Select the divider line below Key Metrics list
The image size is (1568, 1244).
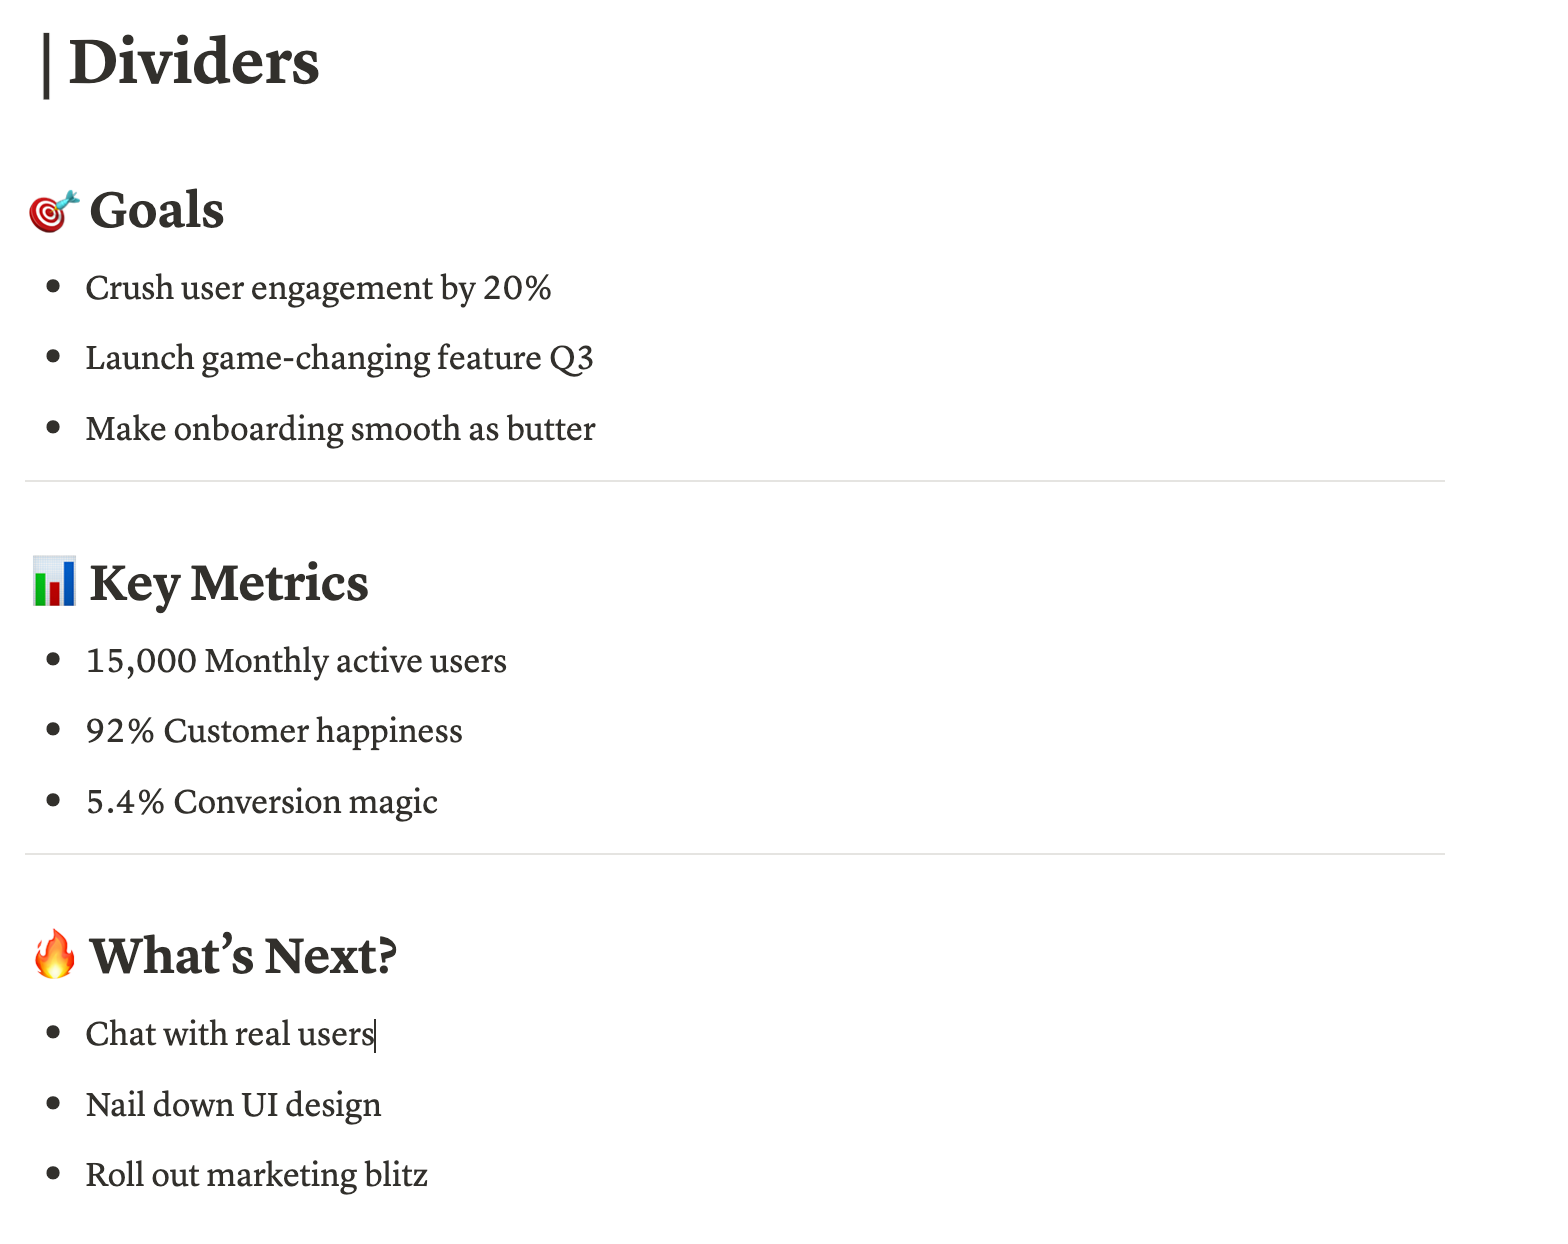click(x=735, y=854)
